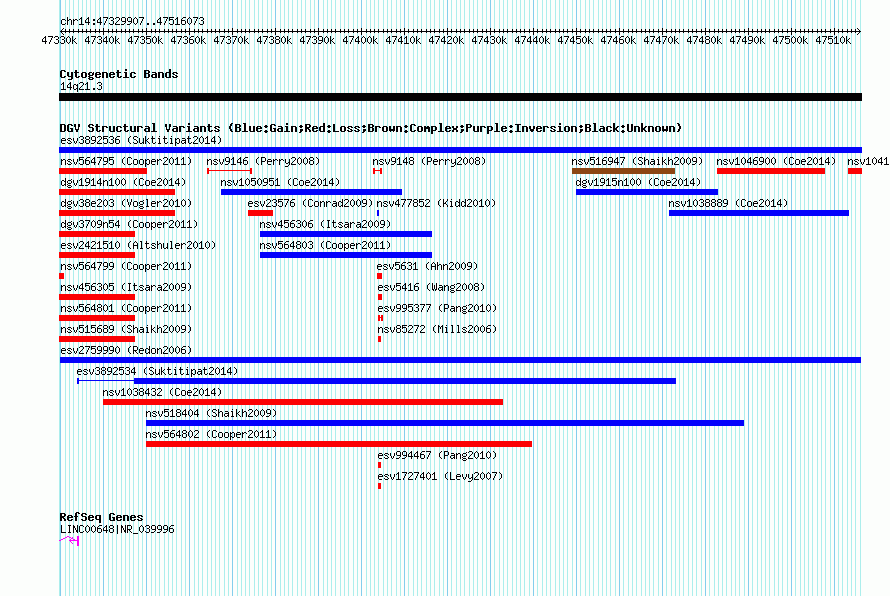Click the nsv564802 (Cooper2011) red bar
The height and width of the screenshot is (596, 890).
(x=339, y=444)
